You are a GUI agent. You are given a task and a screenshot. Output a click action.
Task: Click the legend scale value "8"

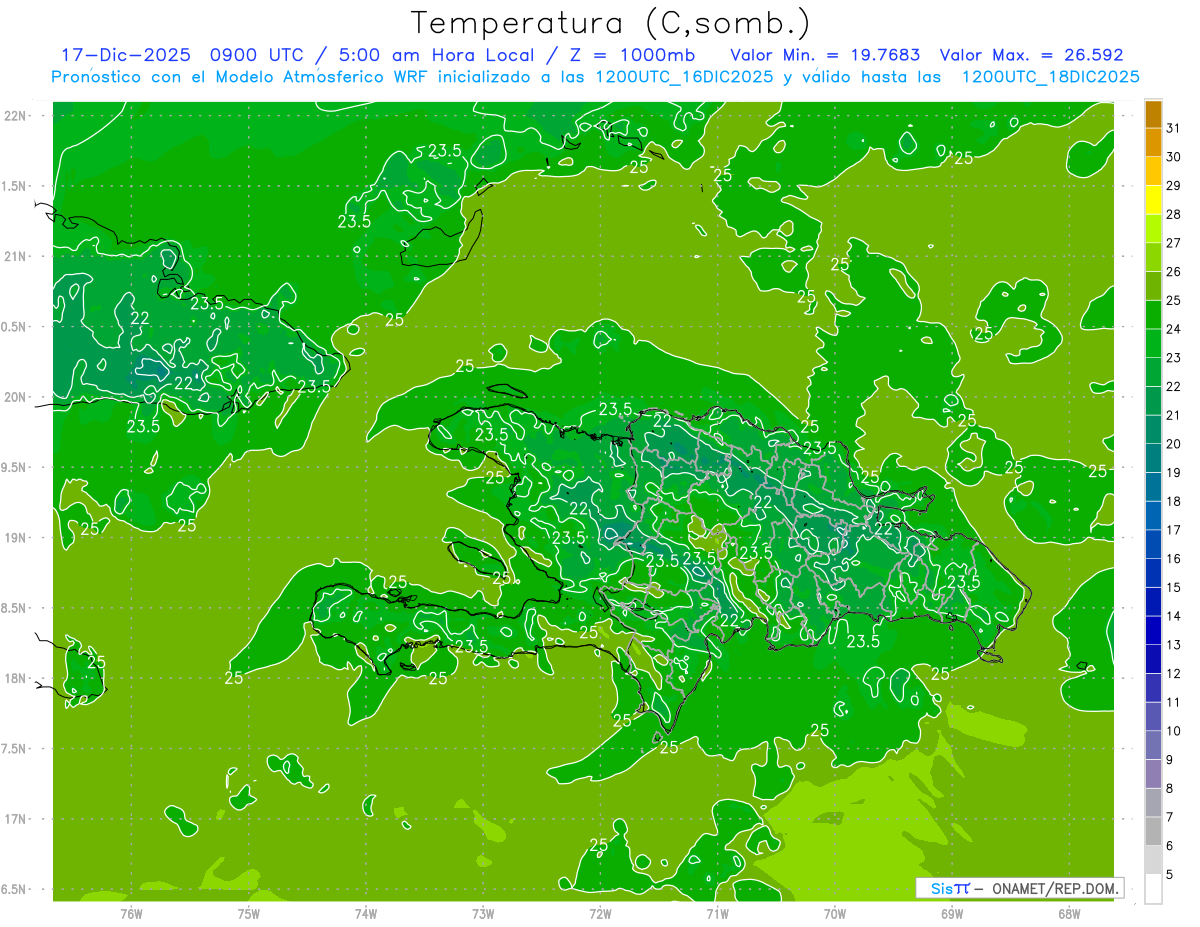click(x=1170, y=789)
